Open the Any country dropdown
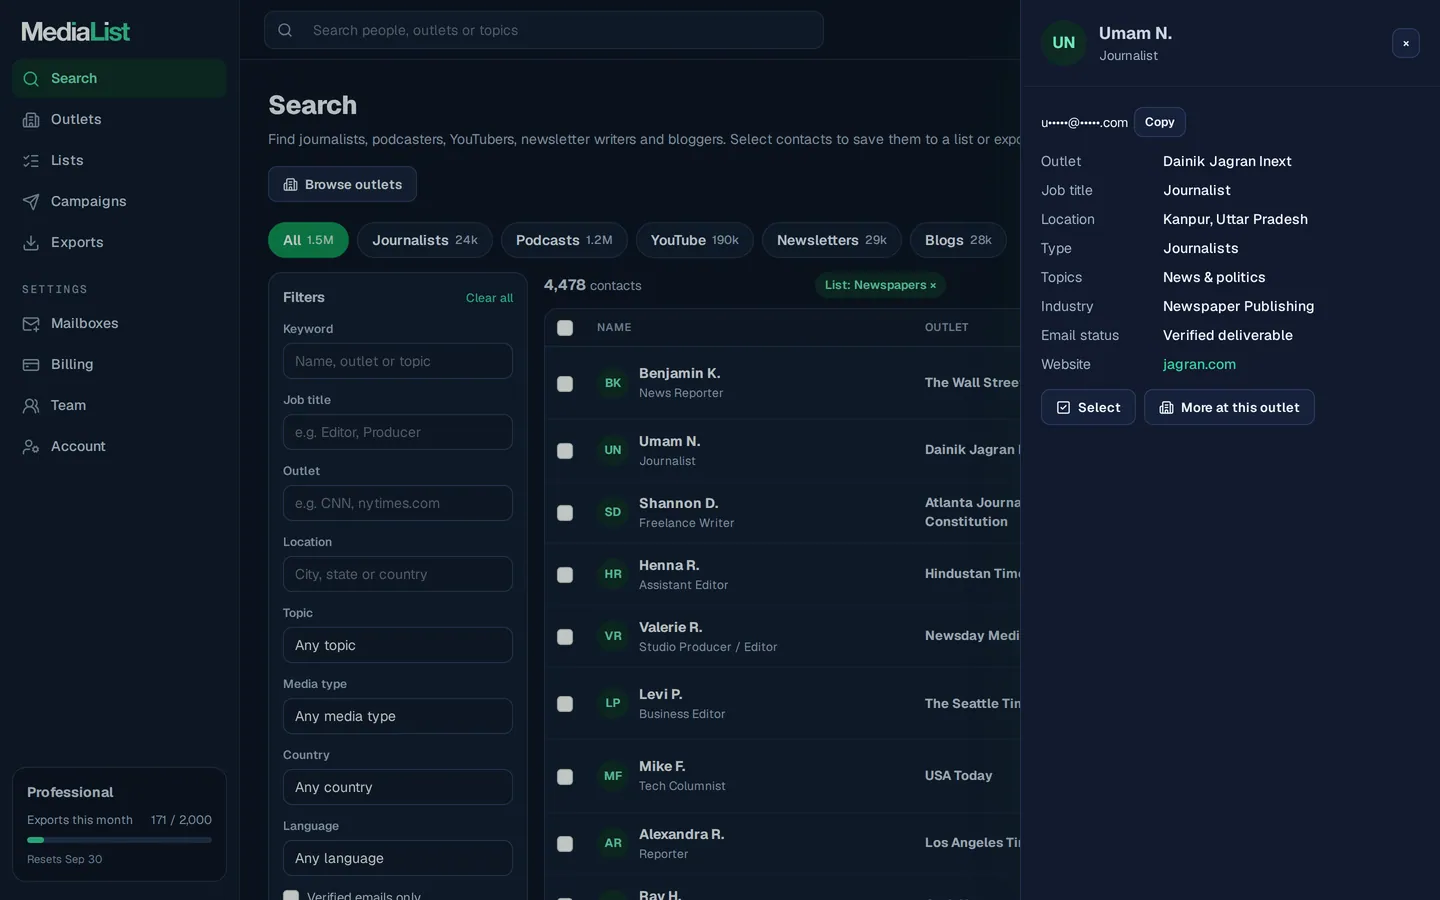This screenshot has width=1440, height=900. click(x=398, y=787)
